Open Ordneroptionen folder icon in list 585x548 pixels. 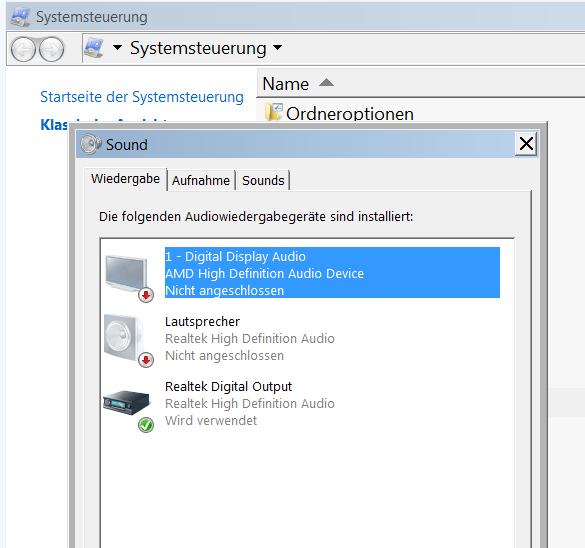click(x=274, y=112)
